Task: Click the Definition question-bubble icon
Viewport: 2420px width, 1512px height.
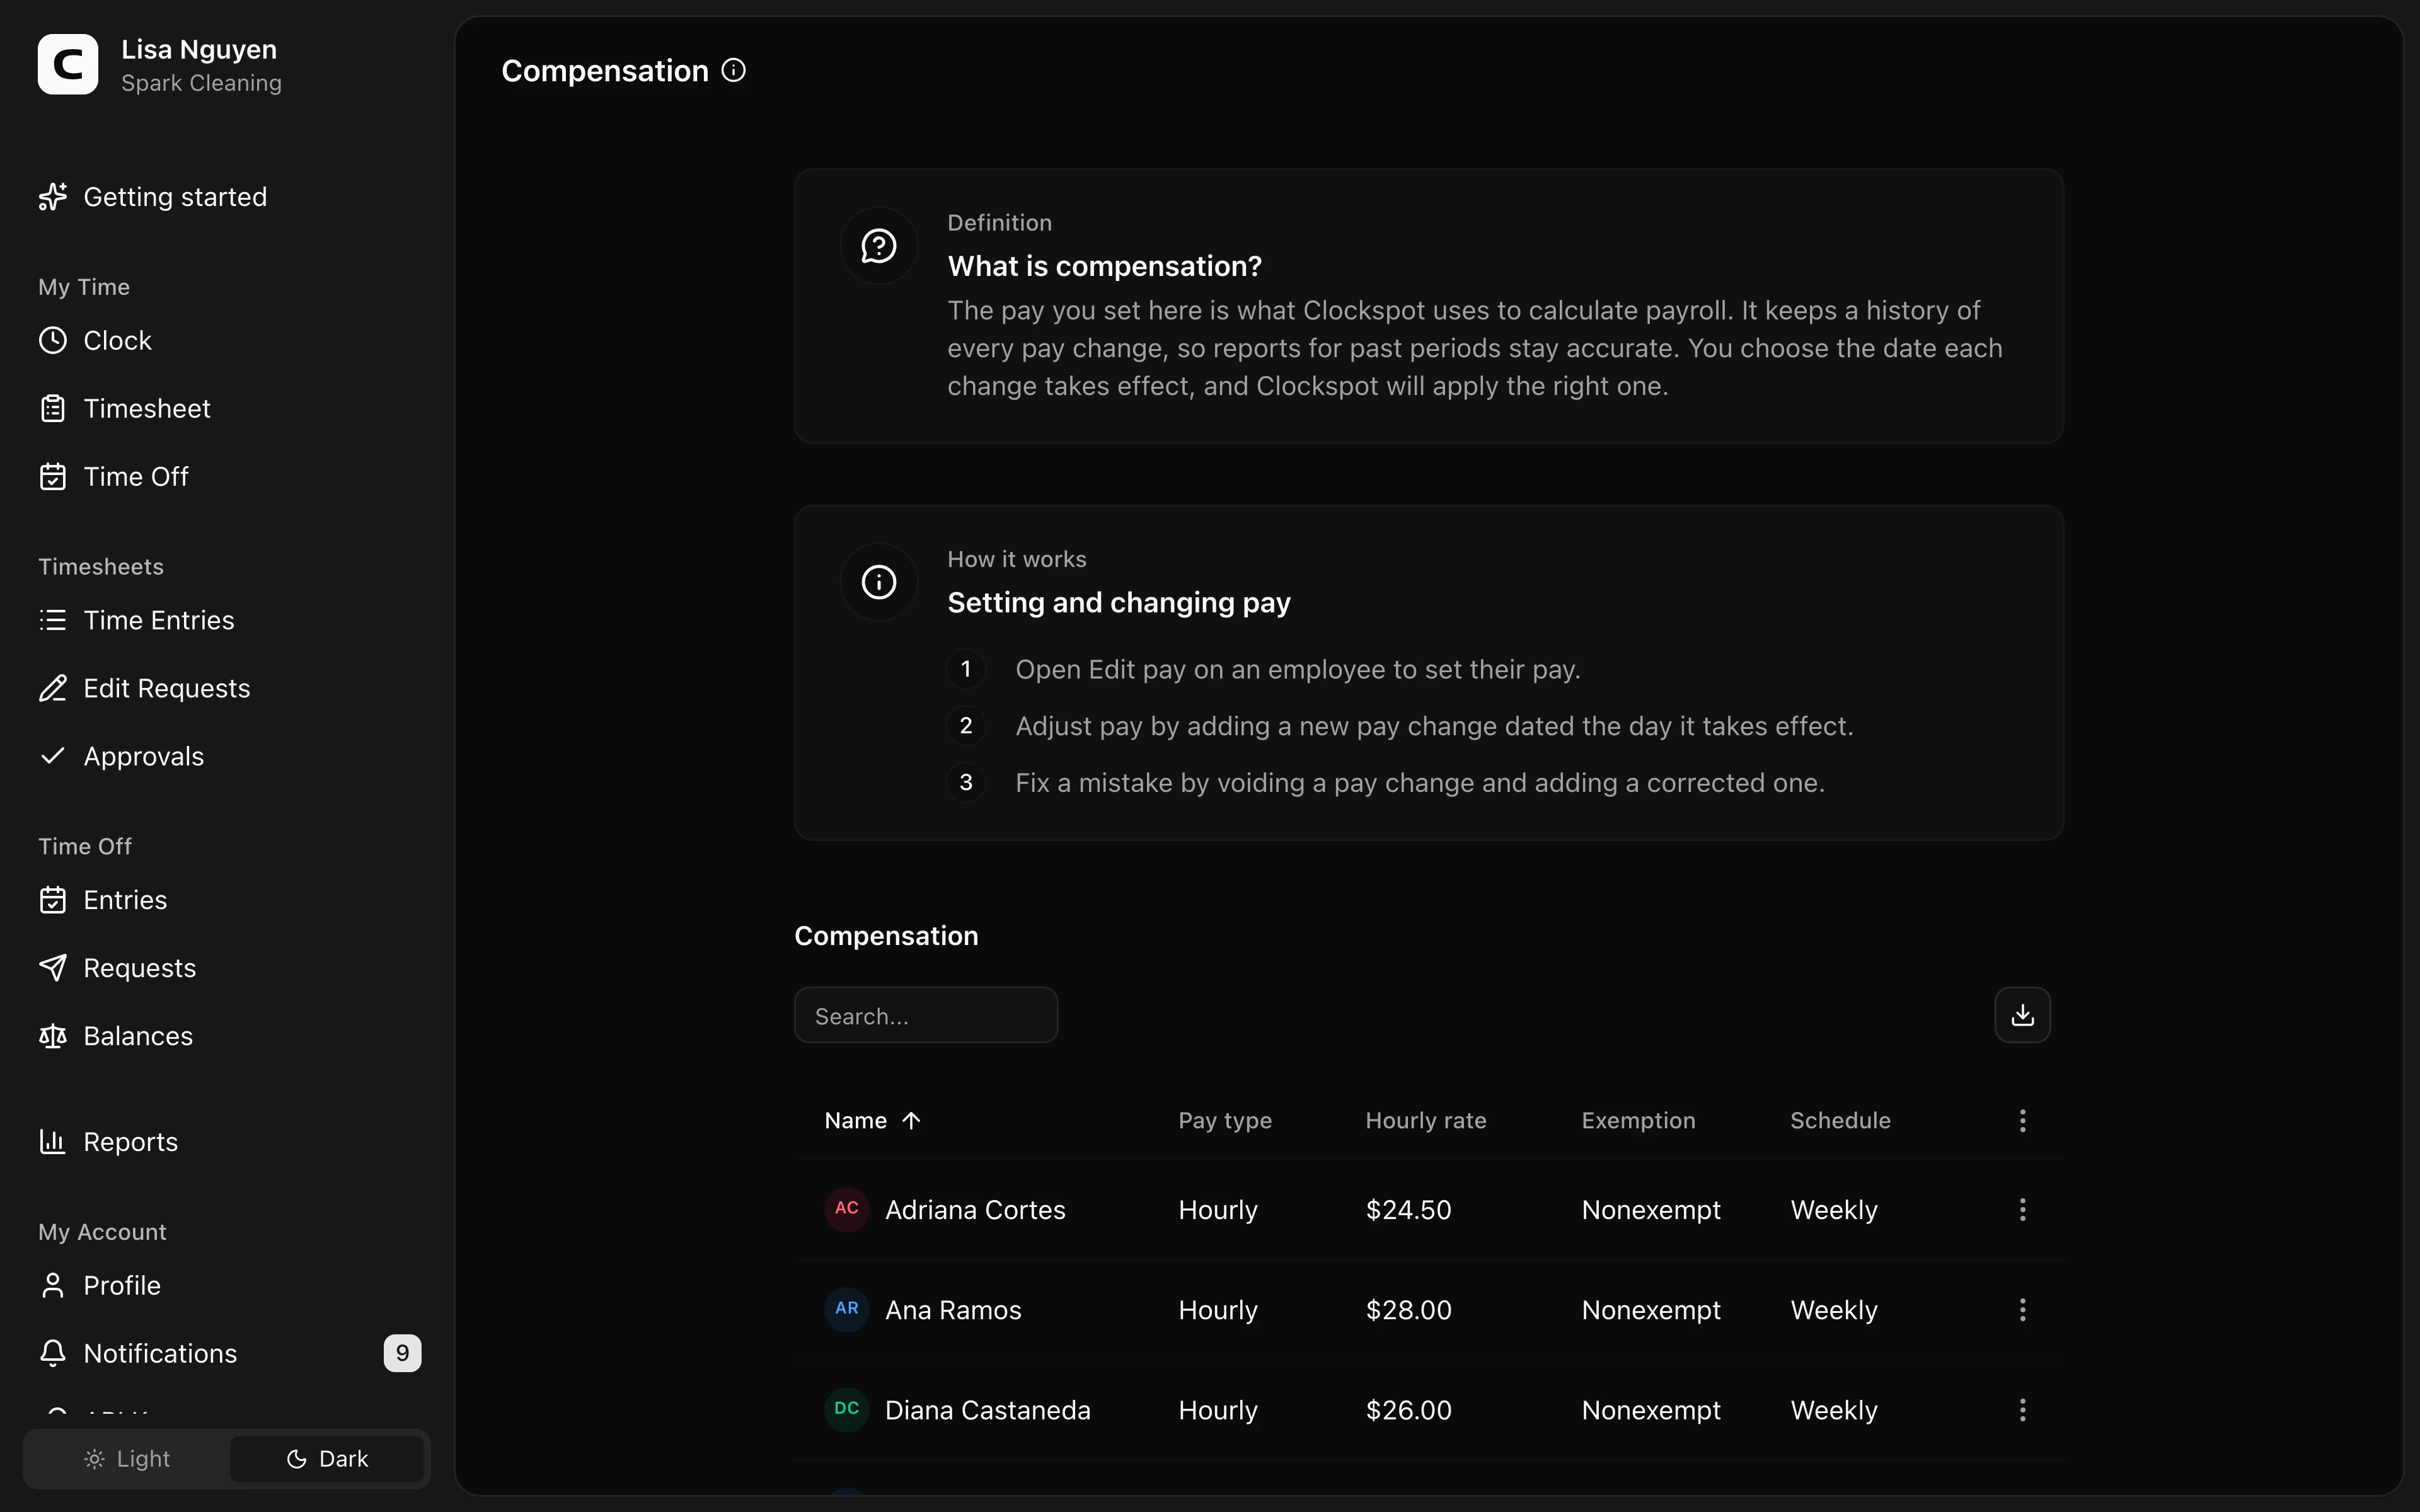Action: tap(879, 246)
